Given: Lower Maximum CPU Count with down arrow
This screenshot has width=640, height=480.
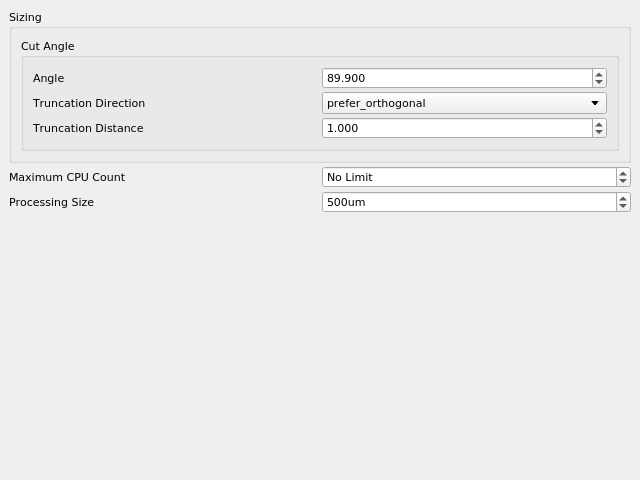Looking at the screenshot, I should (x=623, y=181).
